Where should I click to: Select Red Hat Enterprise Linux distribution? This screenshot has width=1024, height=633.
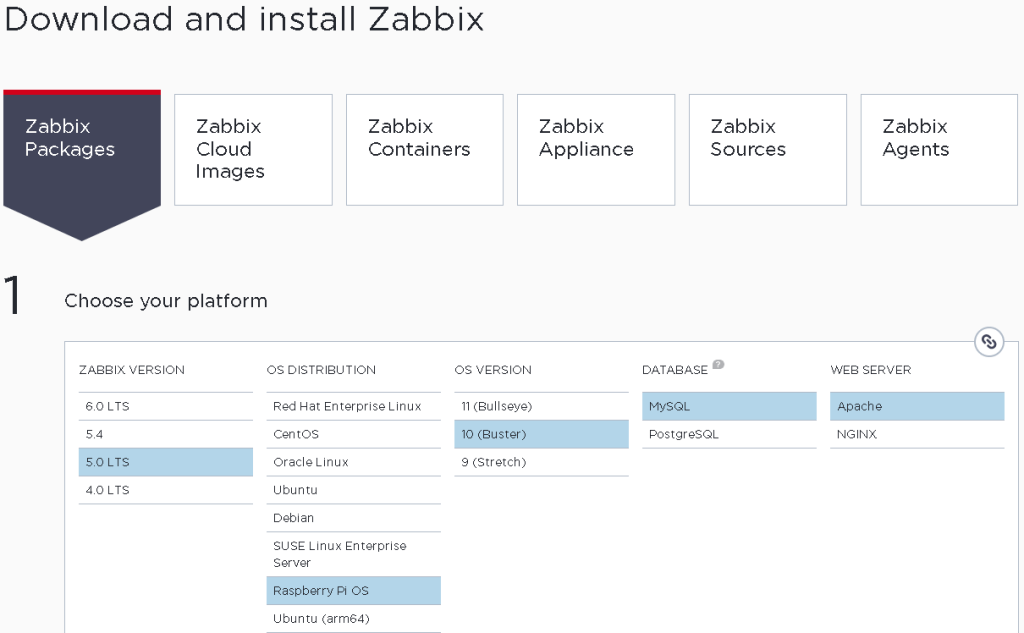[353, 407]
